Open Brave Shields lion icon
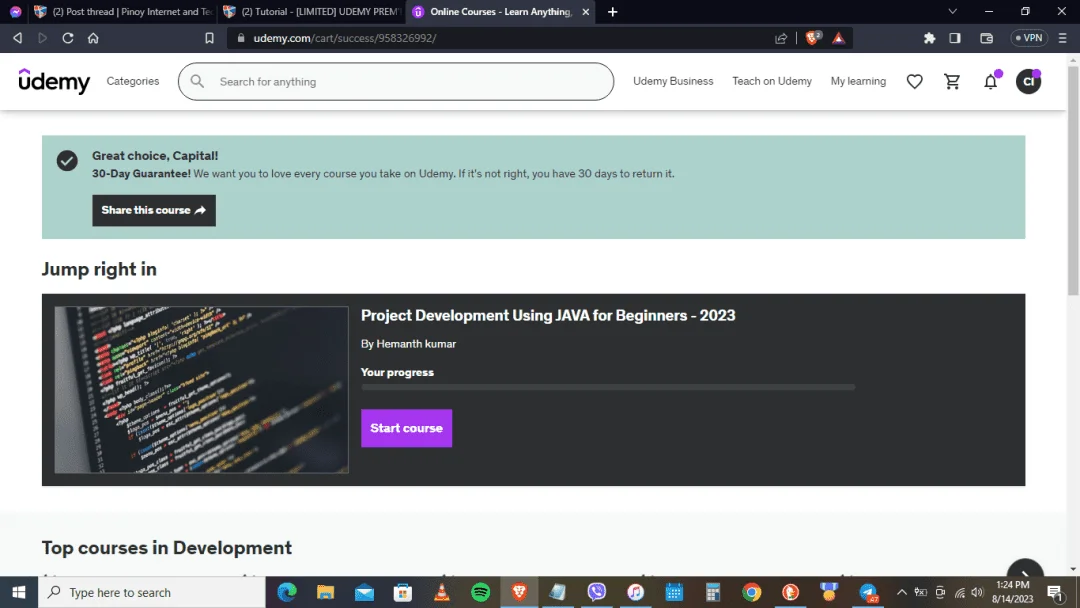1080x608 pixels. [813, 38]
